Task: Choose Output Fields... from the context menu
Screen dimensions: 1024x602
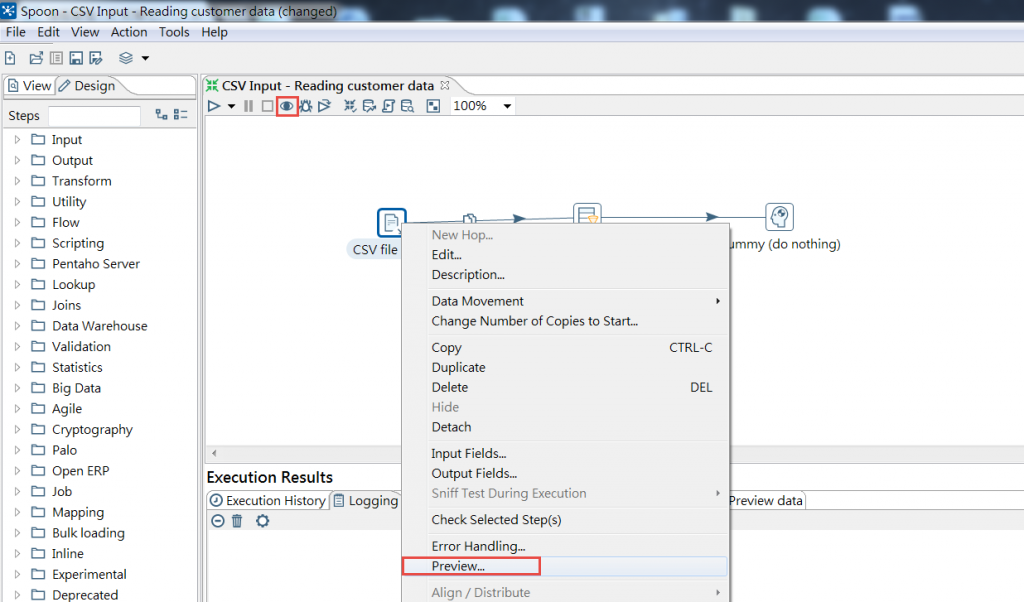Action: click(x=565, y=473)
